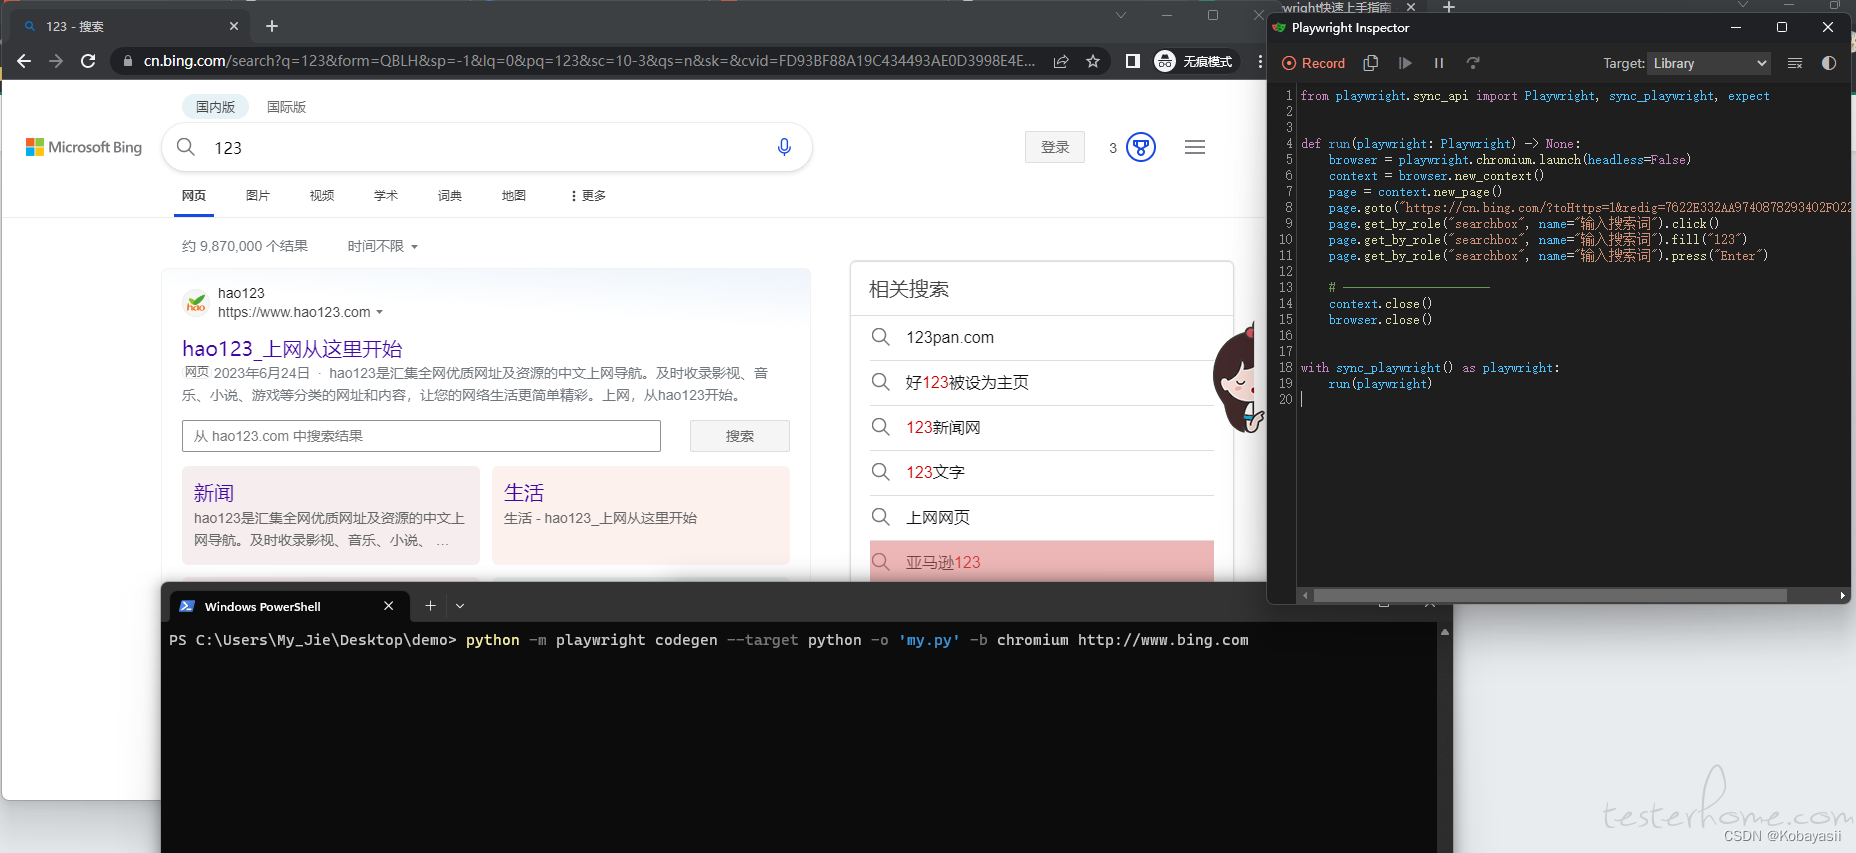
Task: Select the 国内版 tab
Action: [215, 107]
